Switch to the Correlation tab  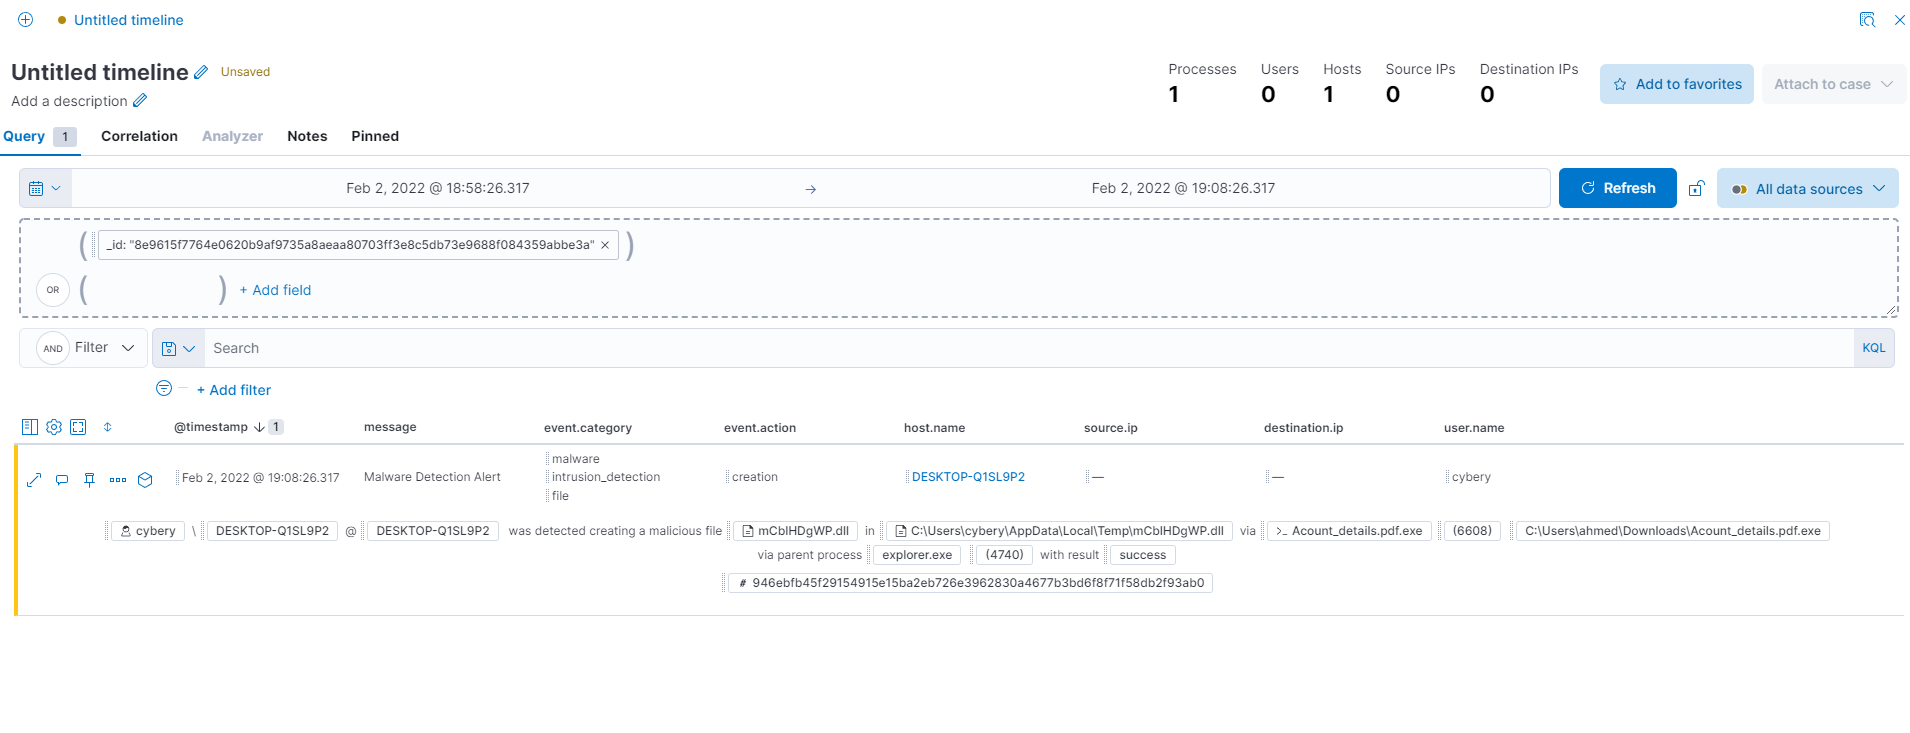coord(139,136)
